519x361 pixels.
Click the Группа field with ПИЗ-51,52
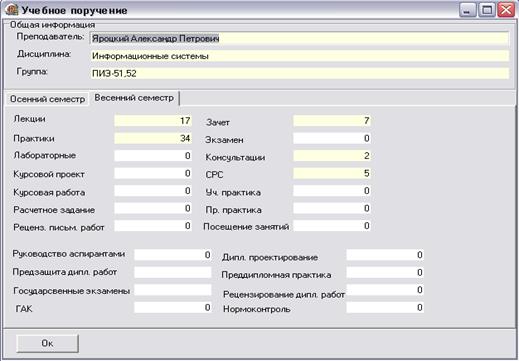299,73
